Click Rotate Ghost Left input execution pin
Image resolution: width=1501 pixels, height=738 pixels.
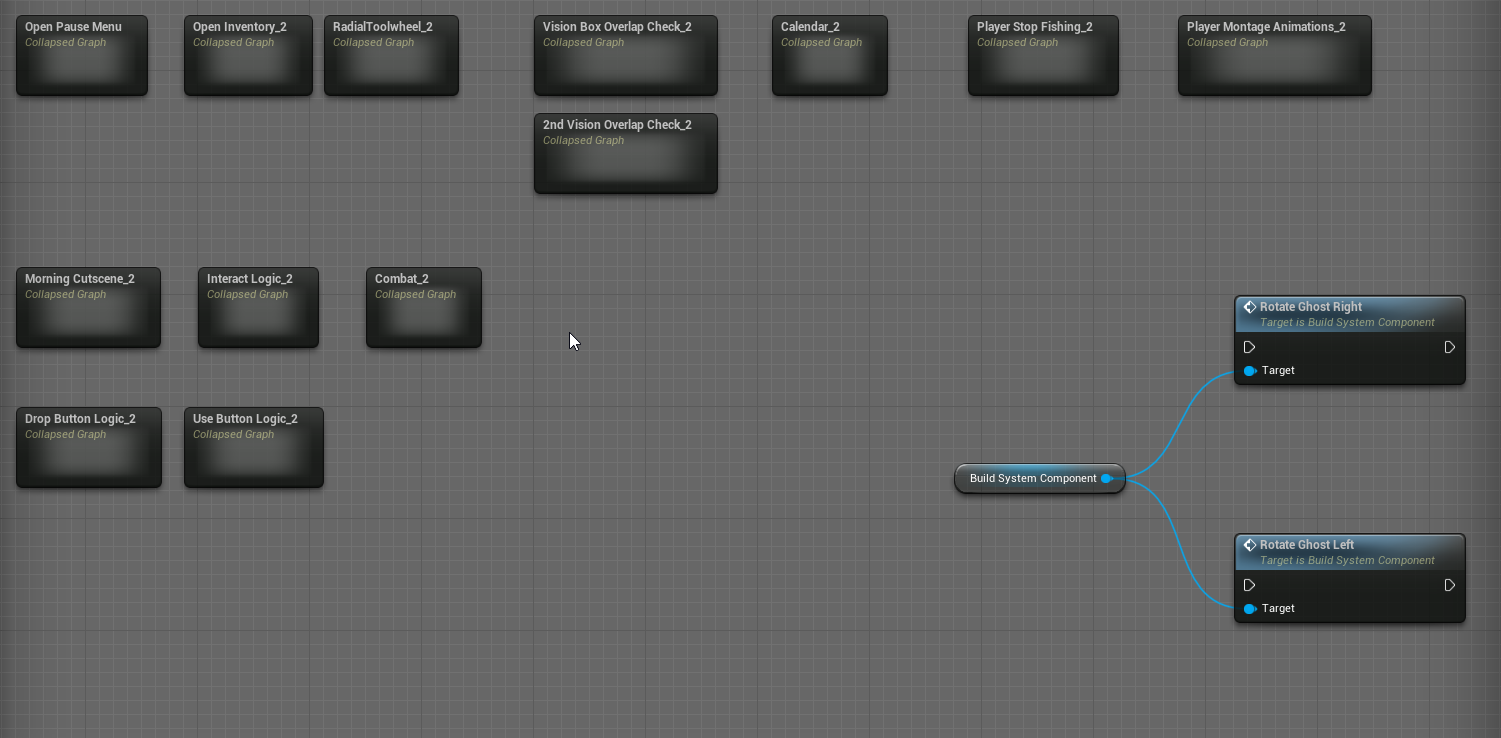[x=1249, y=585]
